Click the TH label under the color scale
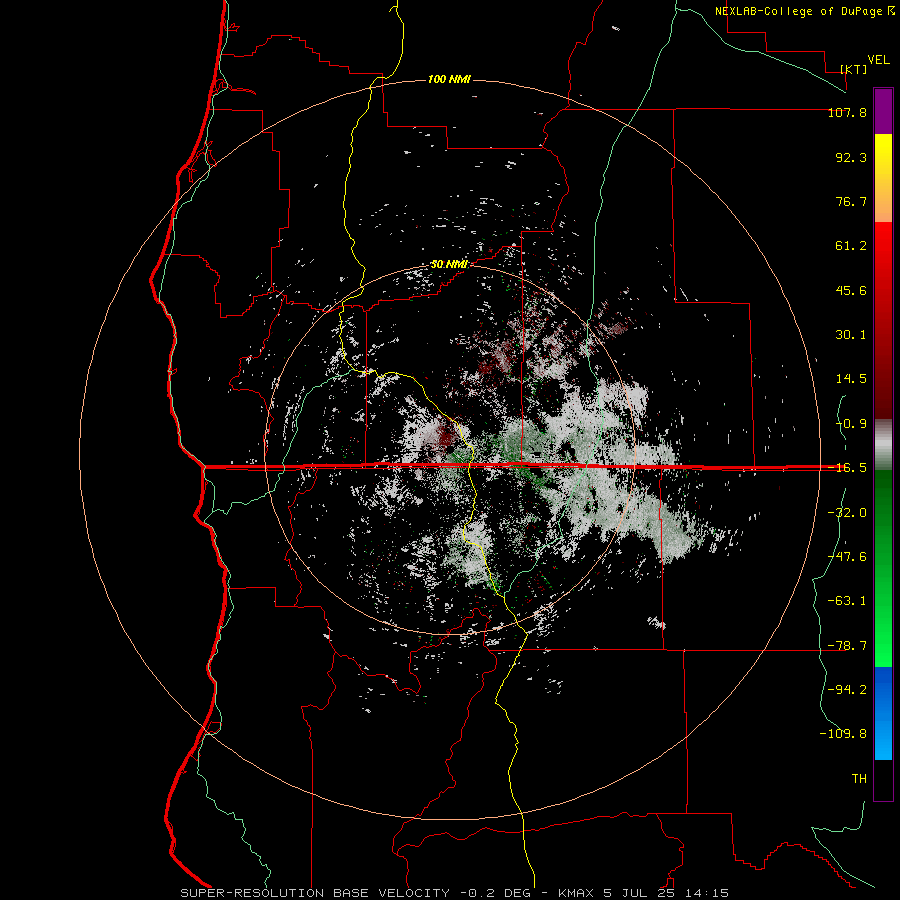 859,778
